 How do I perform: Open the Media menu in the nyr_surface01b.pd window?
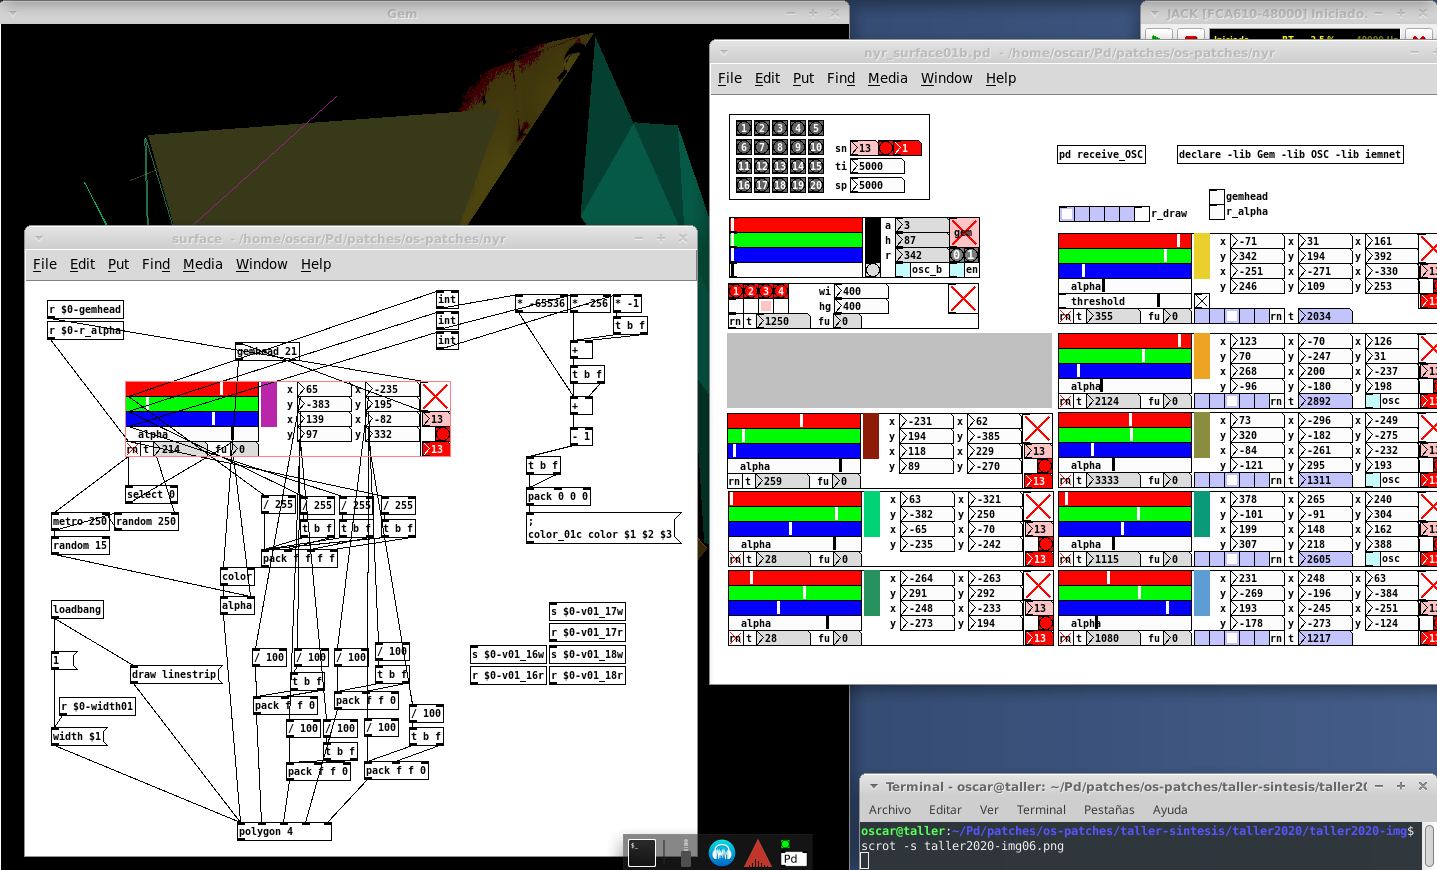[x=887, y=78]
